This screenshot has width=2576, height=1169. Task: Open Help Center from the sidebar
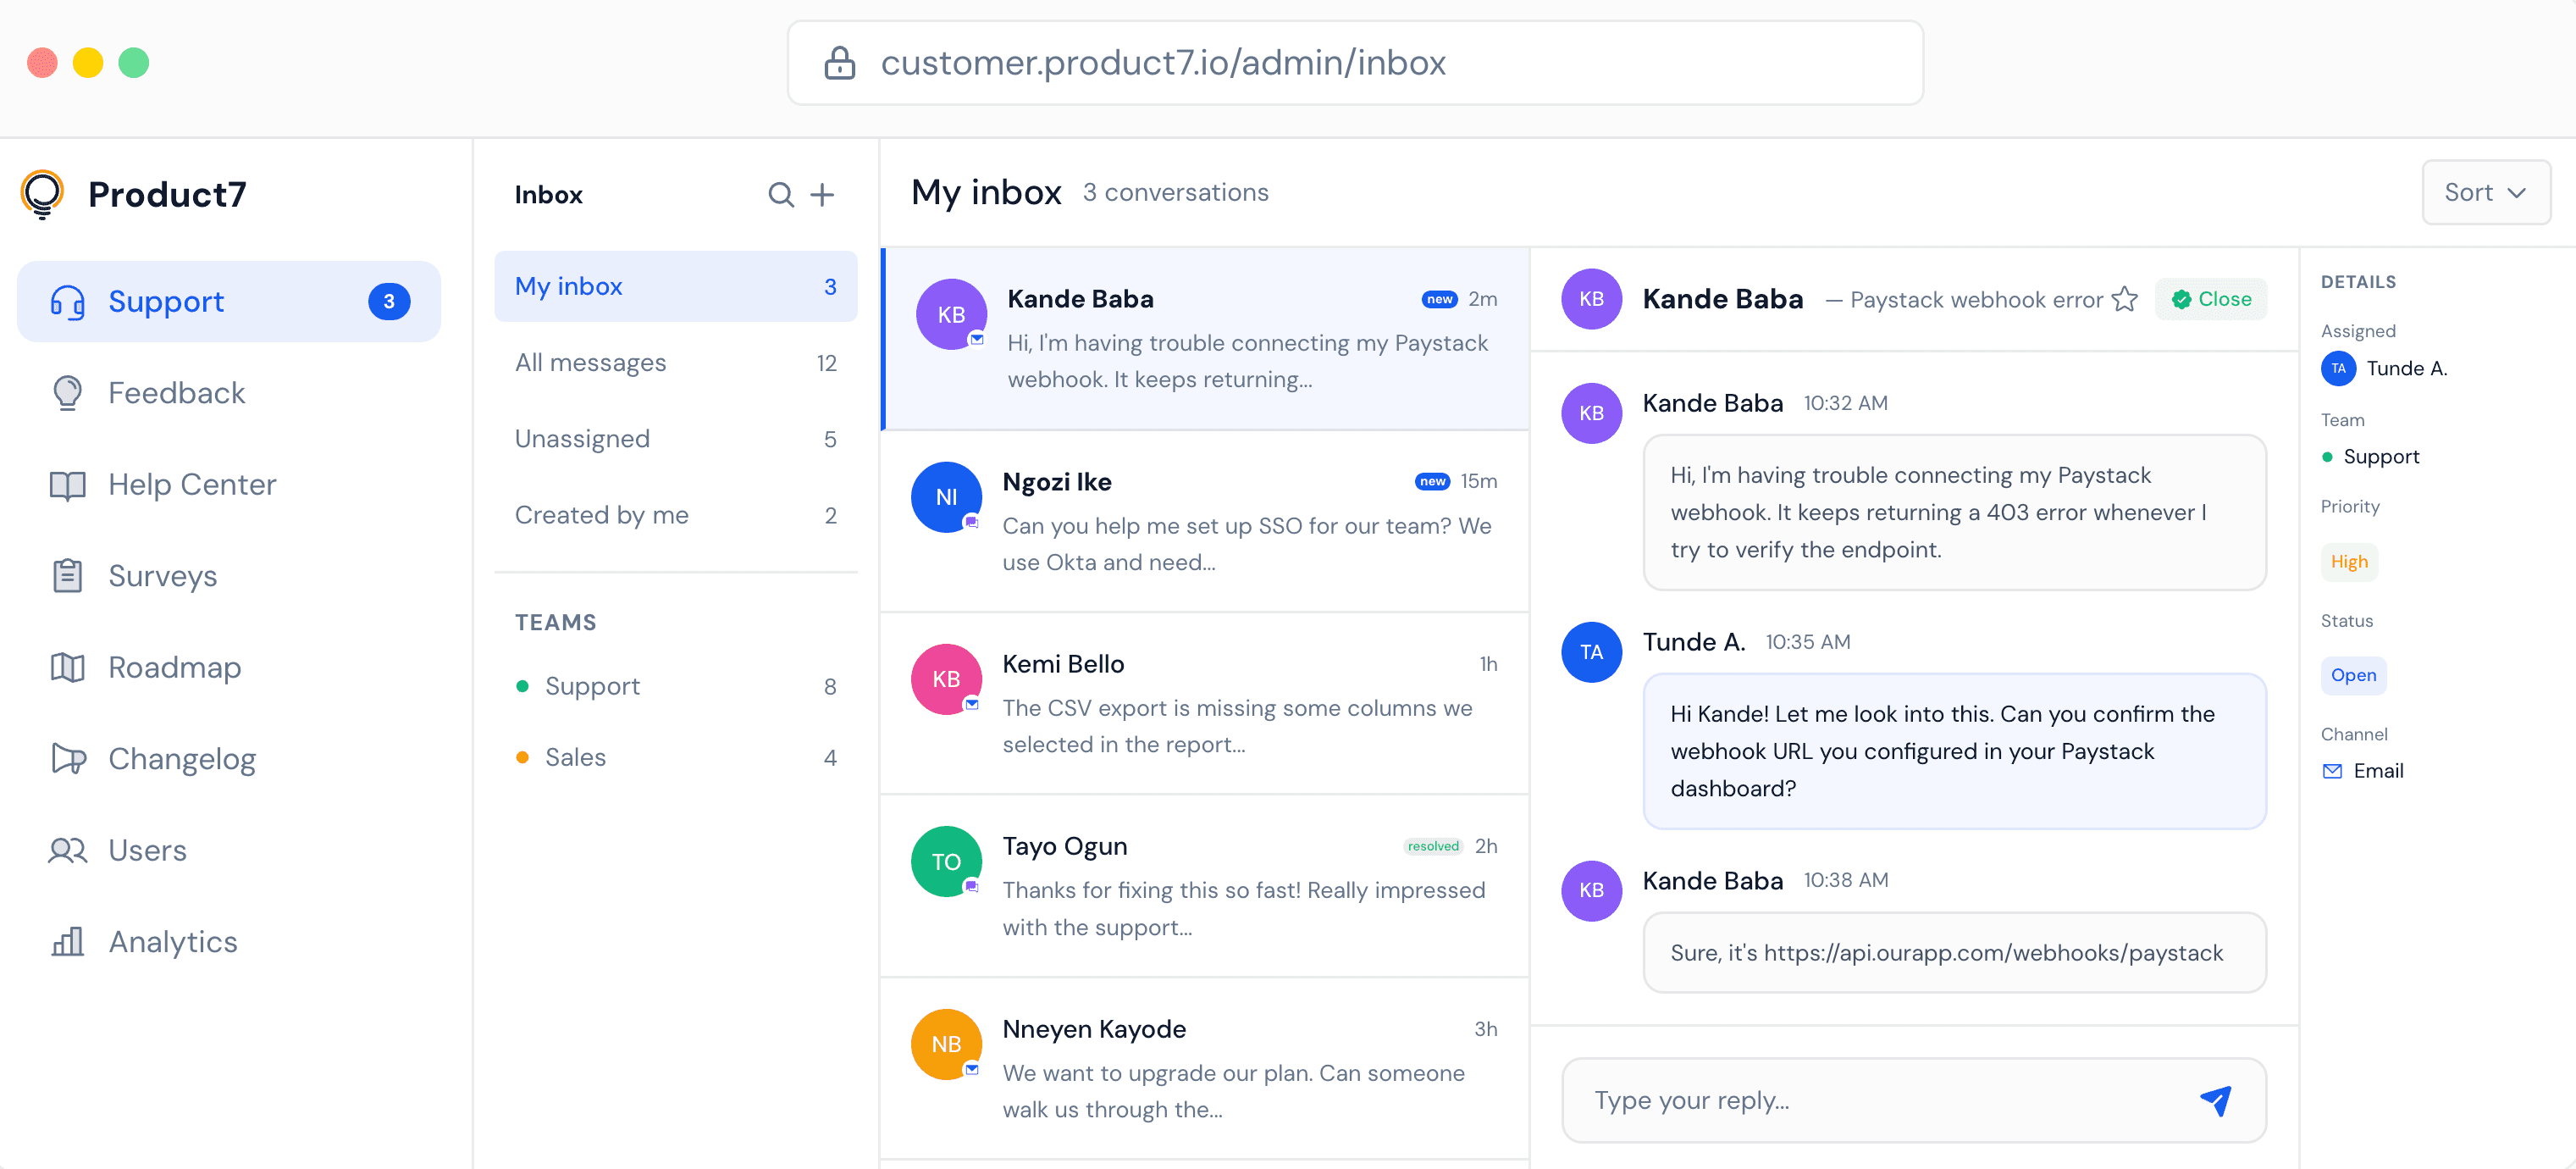tap(192, 484)
